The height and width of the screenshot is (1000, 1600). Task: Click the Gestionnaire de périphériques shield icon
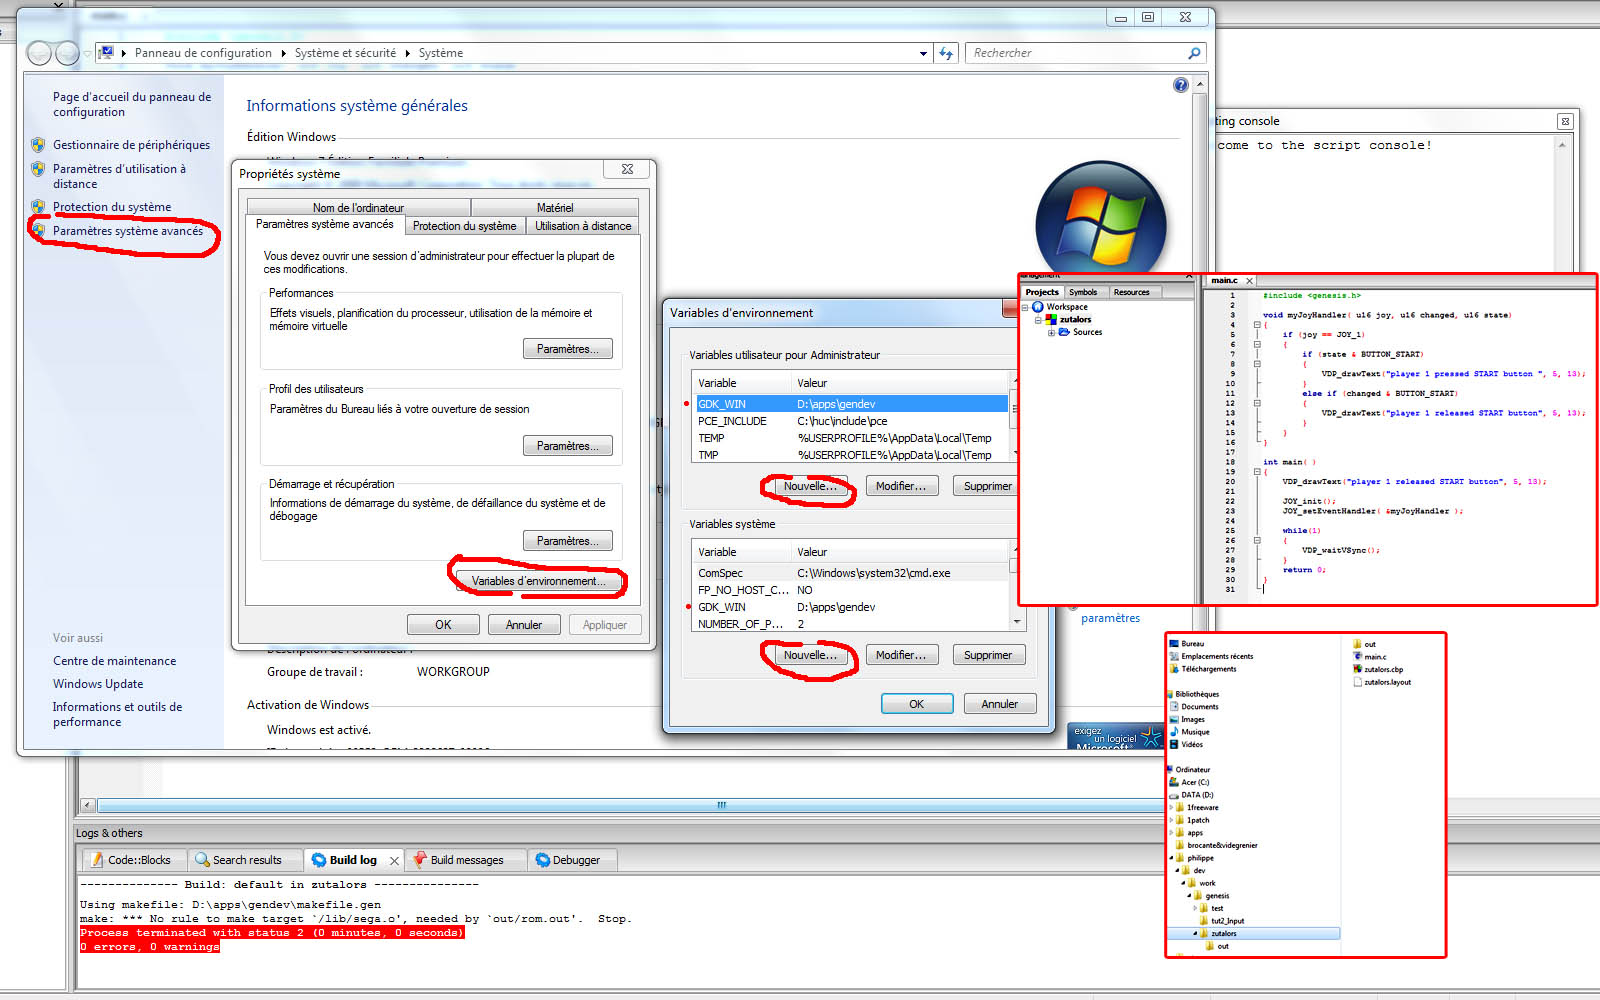[x=38, y=145]
